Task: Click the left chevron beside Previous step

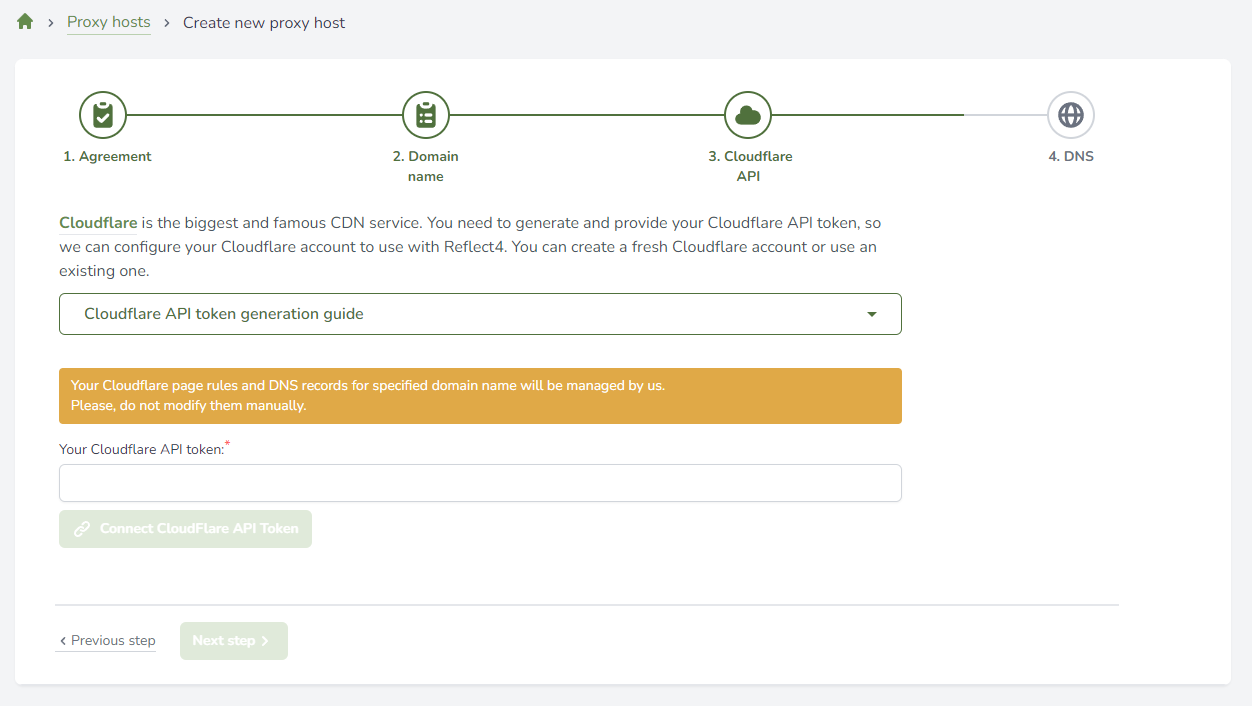Action: (x=63, y=641)
